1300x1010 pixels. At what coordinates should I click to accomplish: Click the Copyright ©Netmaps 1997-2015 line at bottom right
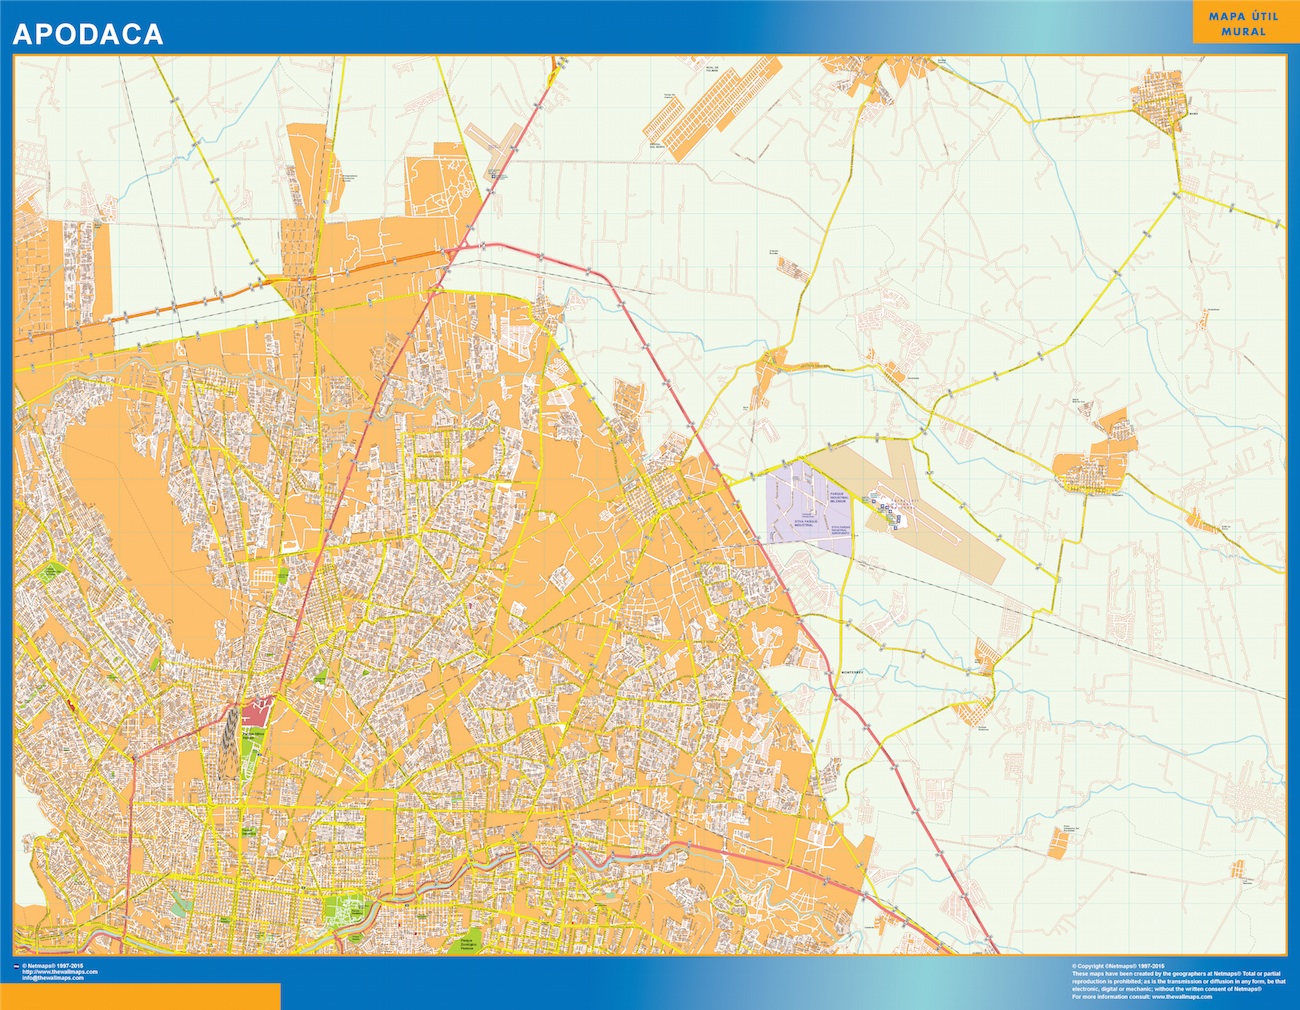[x=1118, y=966]
